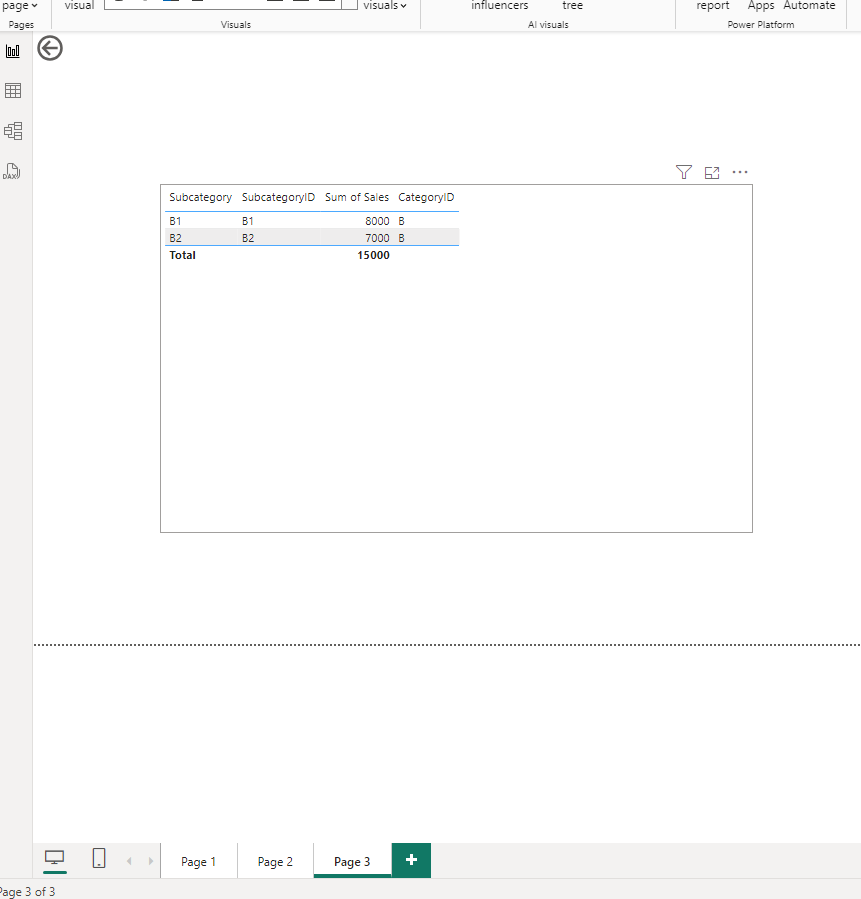Screen dimensions: 861x899
Task: Show filters affecting this visual
Action: click(683, 172)
